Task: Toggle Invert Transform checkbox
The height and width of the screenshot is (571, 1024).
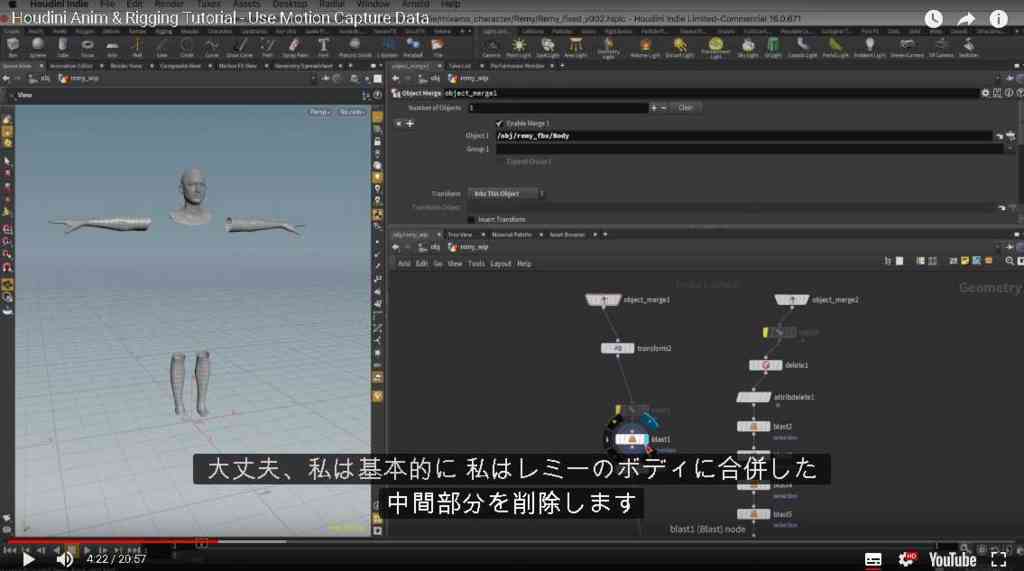Action: point(472,220)
